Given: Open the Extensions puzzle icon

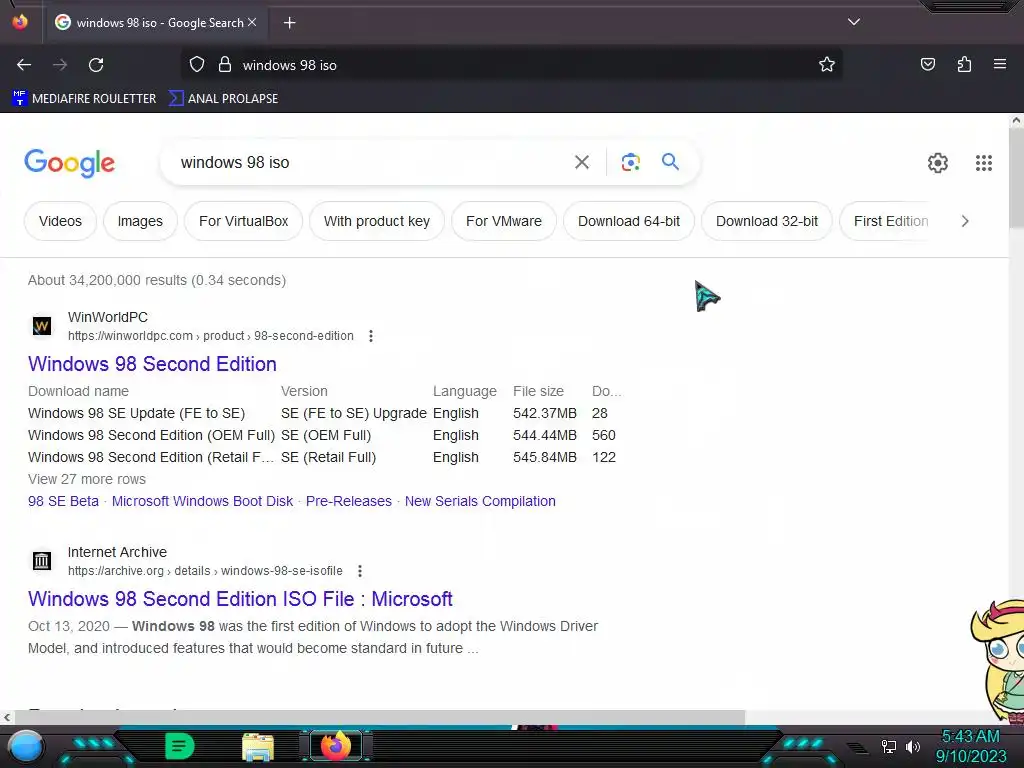Looking at the screenshot, I should (964, 65).
